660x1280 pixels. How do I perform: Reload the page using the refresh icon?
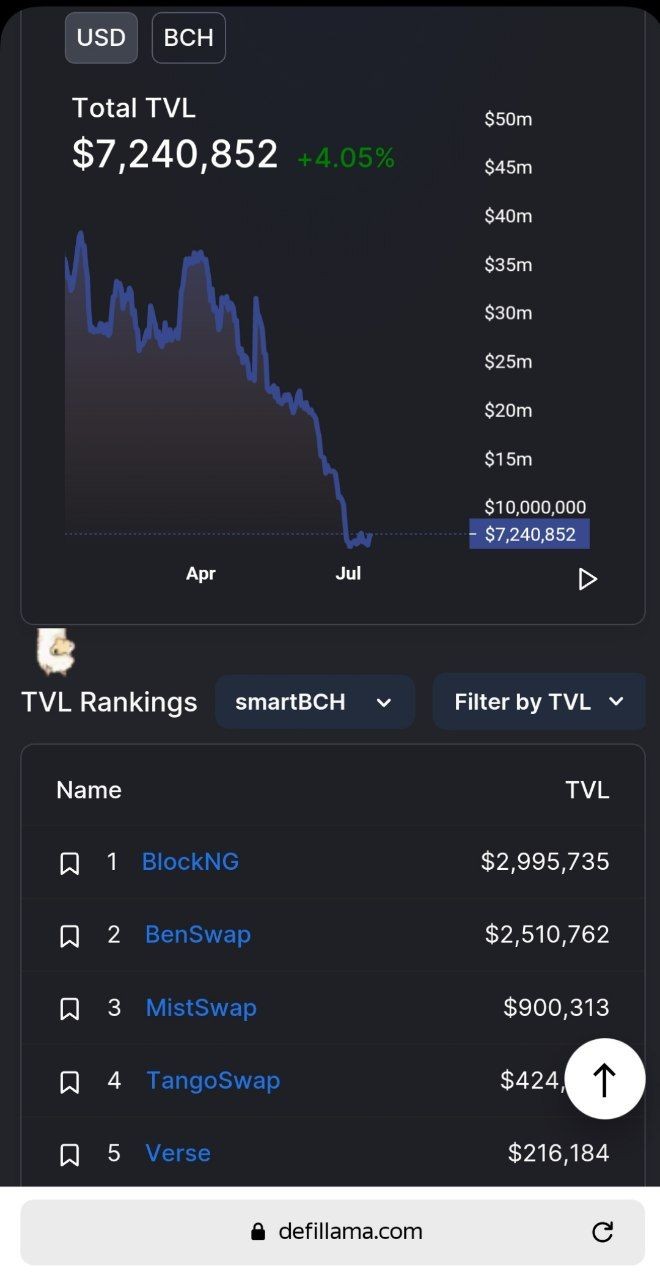(x=602, y=1232)
